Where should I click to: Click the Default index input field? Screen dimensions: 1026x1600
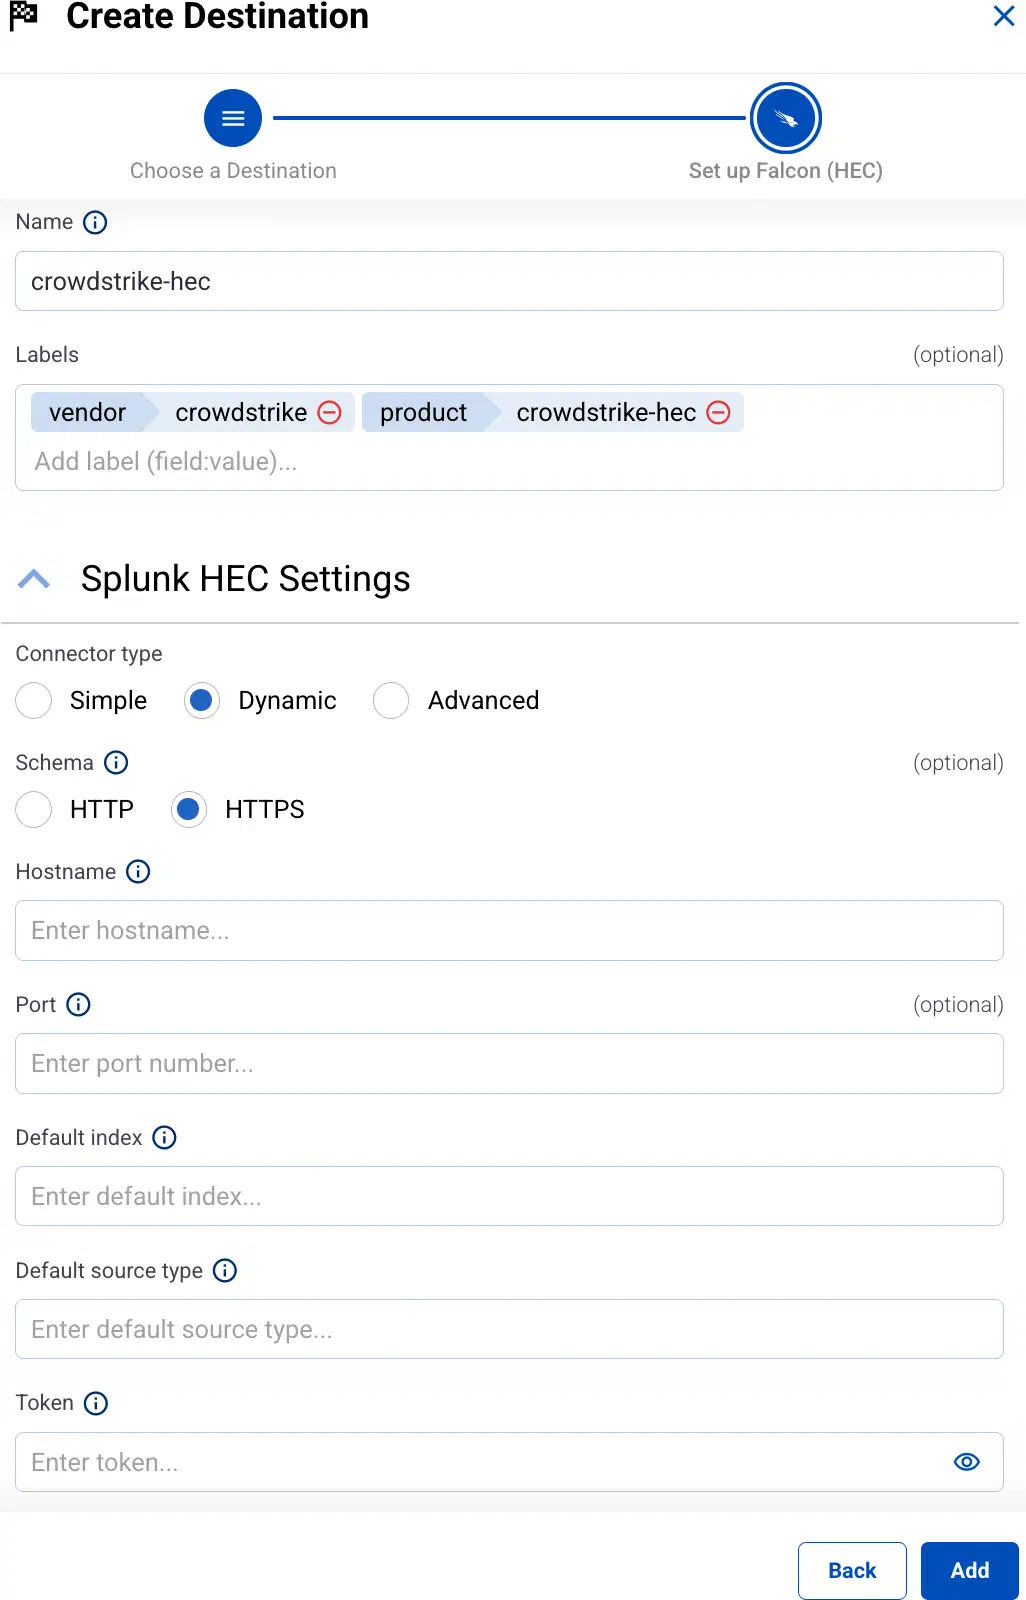(x=509, y=1196)
